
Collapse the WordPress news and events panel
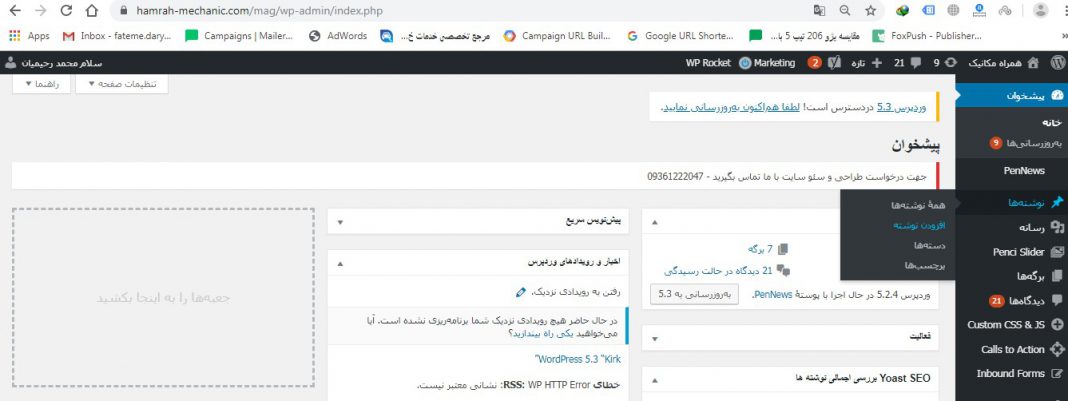click(339, 263)
